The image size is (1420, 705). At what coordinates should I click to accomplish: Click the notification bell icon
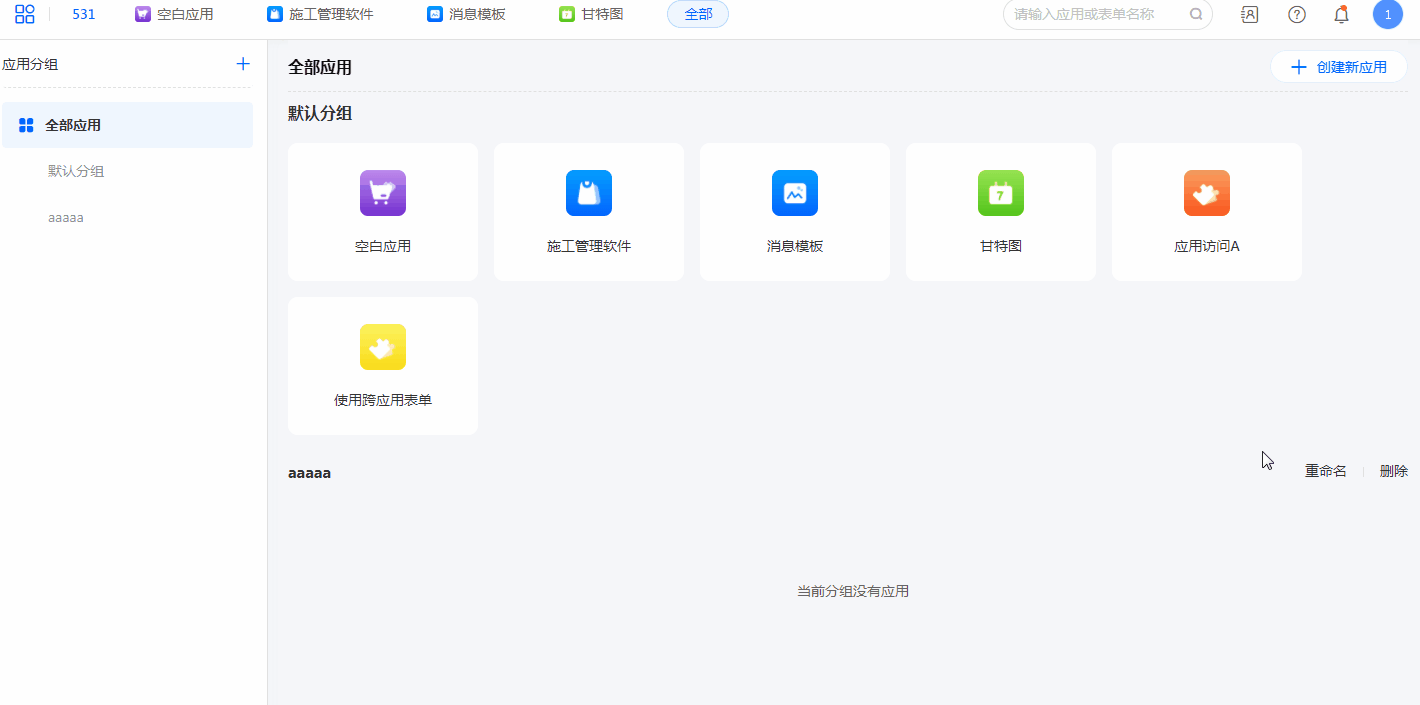(1342, 14)
